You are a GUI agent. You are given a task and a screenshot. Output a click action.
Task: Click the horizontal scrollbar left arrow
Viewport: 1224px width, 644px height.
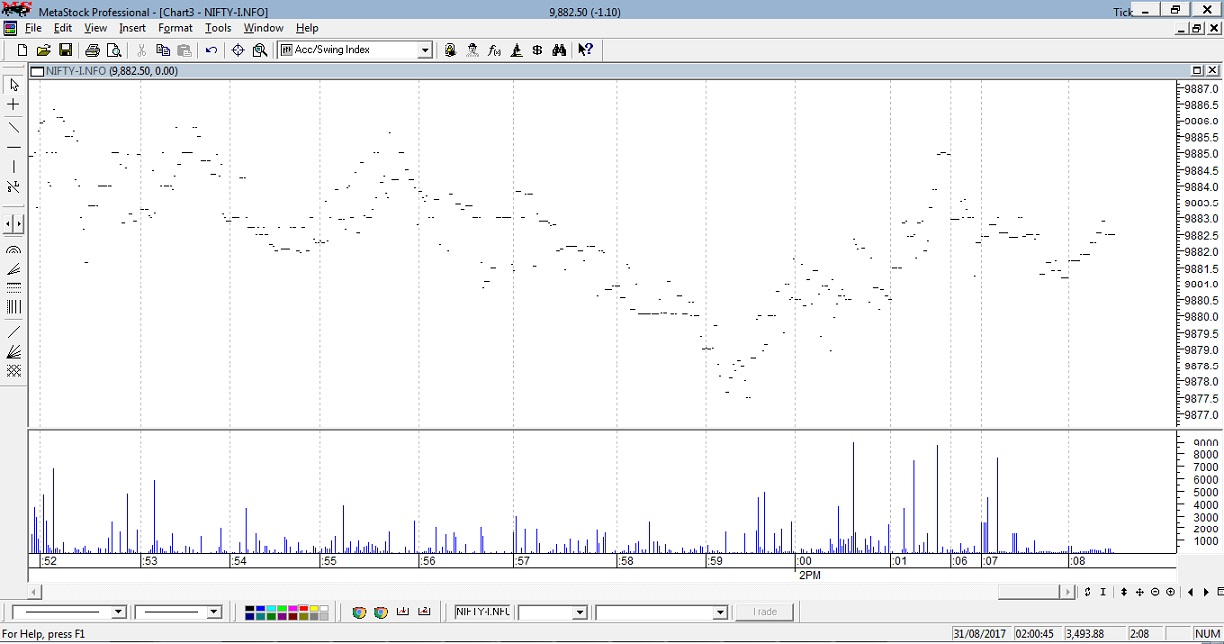click(x=36, y=592)
